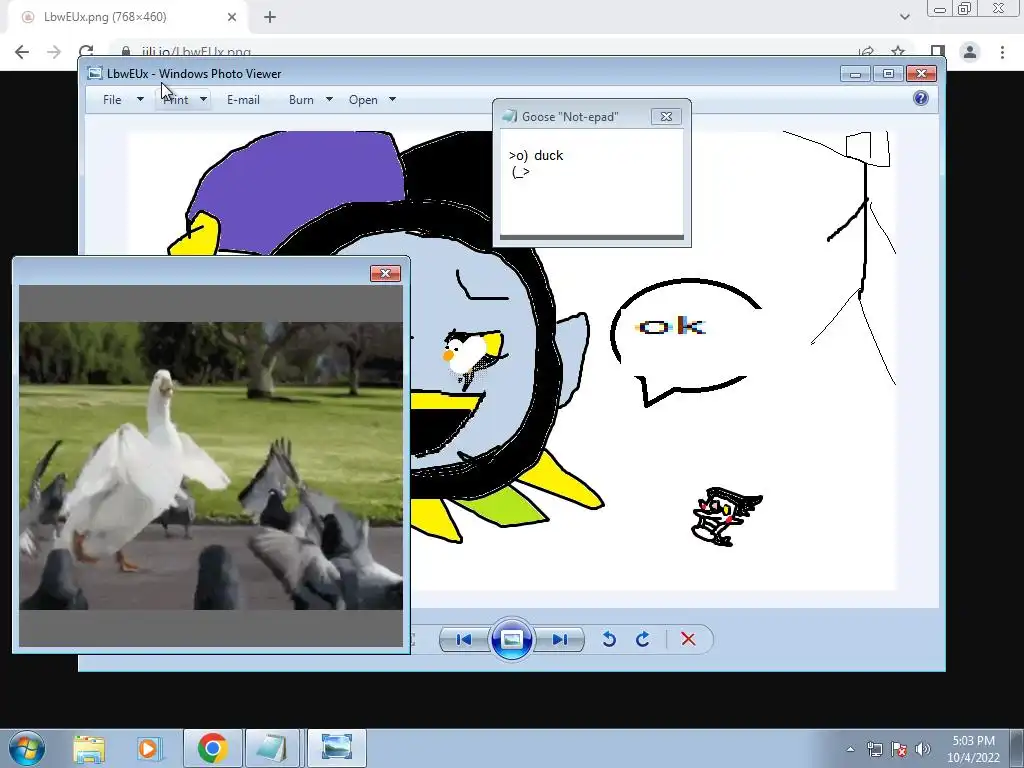This screenshot has width=1024, height=768.
Task: Go to next image in Photo Viewer
Action: tap(560, 639)
